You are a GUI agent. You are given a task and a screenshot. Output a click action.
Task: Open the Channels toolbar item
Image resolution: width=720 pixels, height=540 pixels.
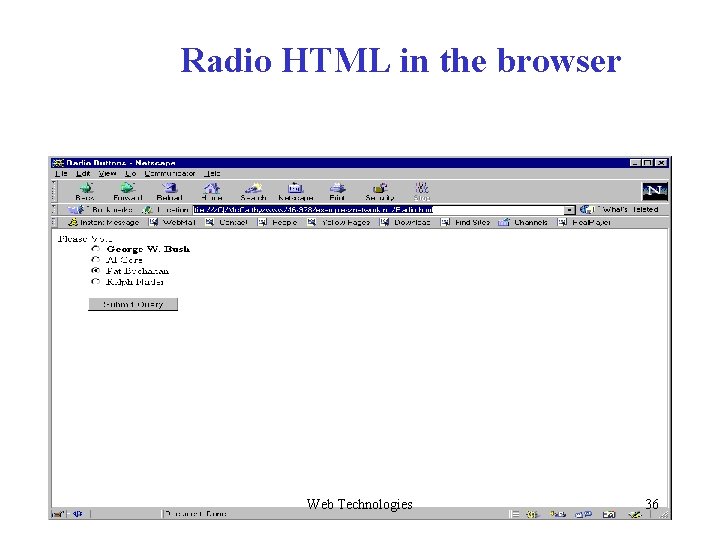click(523, 222)
